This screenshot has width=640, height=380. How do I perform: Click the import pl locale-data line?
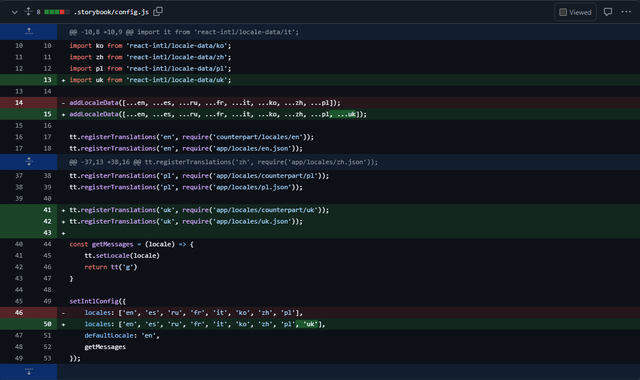click(150, 69)
